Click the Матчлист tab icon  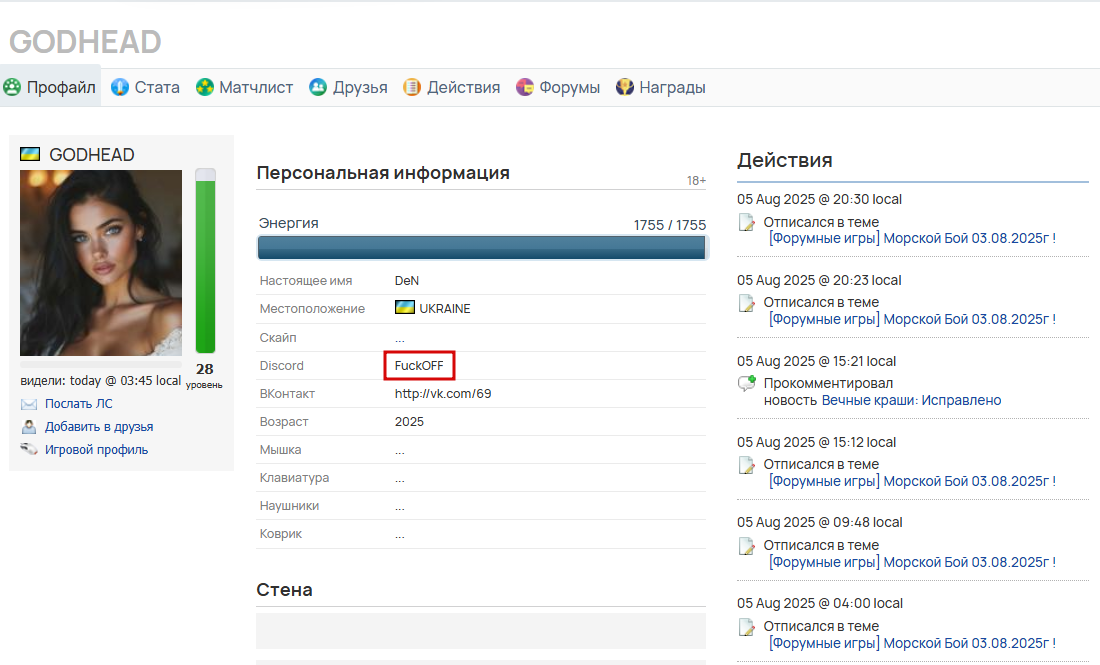click(x=205, y=87)
